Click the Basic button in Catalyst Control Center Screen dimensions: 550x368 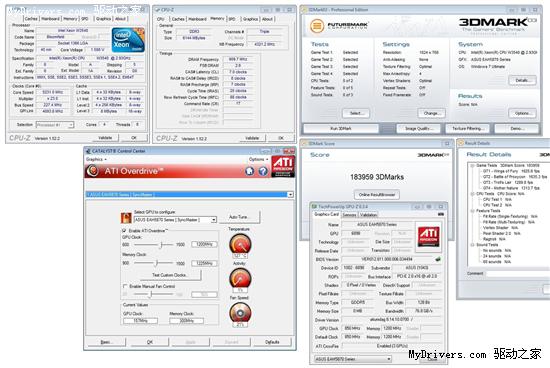point(106,342)
